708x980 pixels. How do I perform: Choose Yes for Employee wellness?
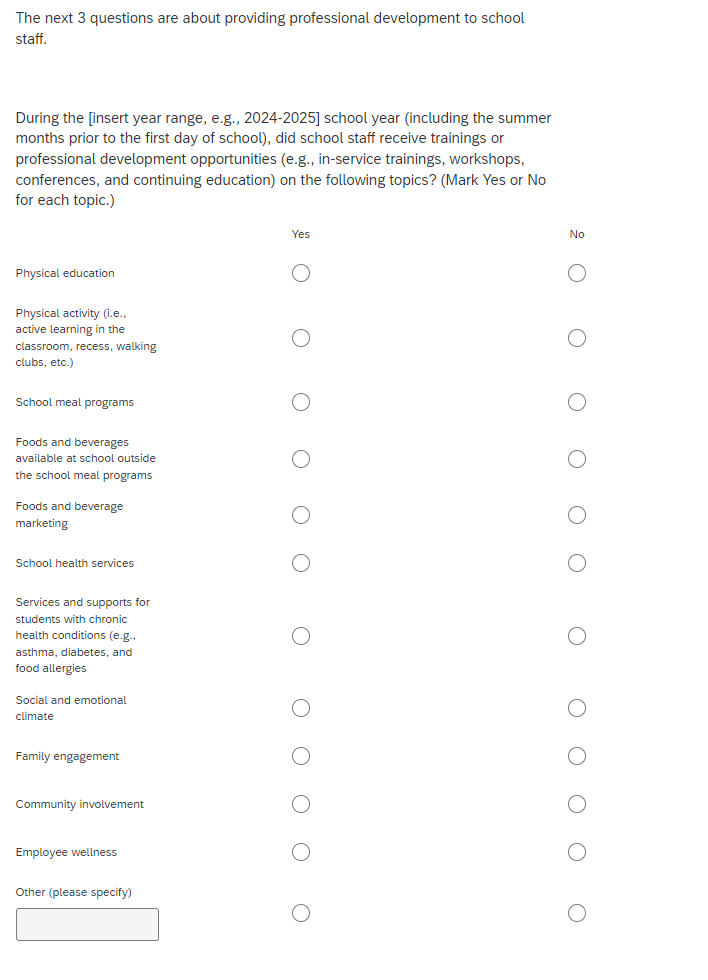coord(301,852)
